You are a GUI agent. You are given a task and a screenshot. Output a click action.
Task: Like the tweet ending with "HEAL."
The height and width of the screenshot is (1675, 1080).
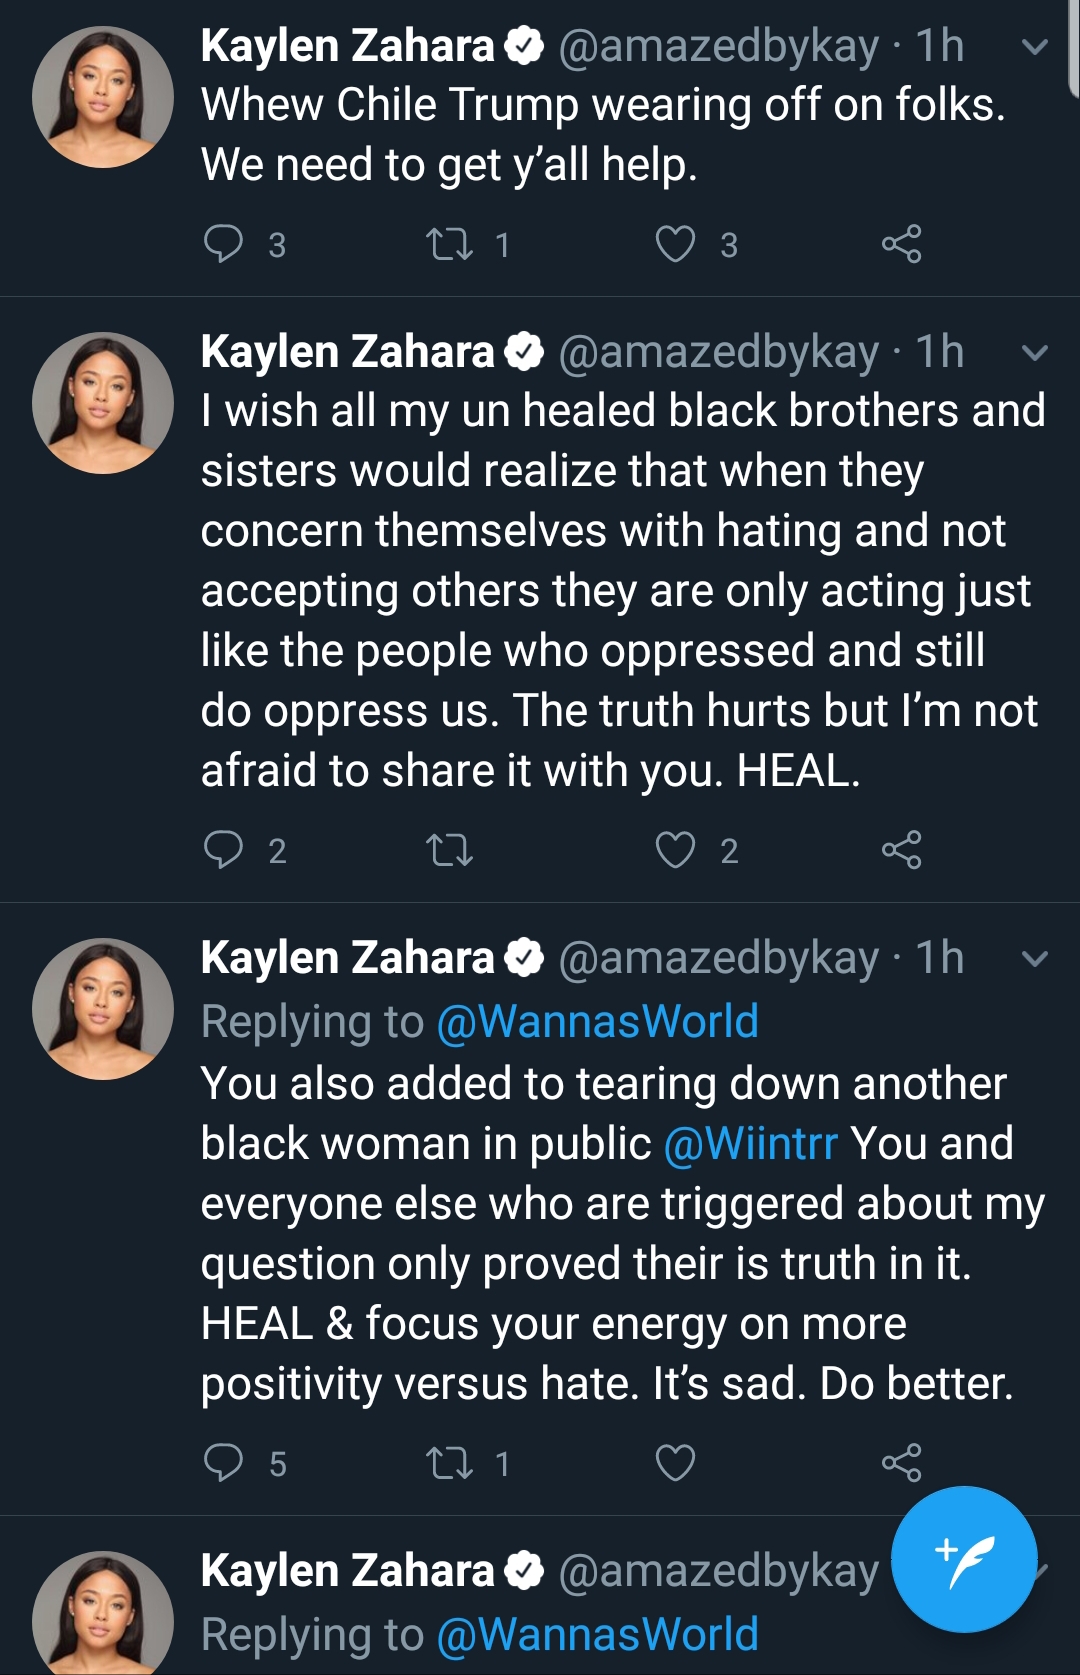tap(675, 850)
